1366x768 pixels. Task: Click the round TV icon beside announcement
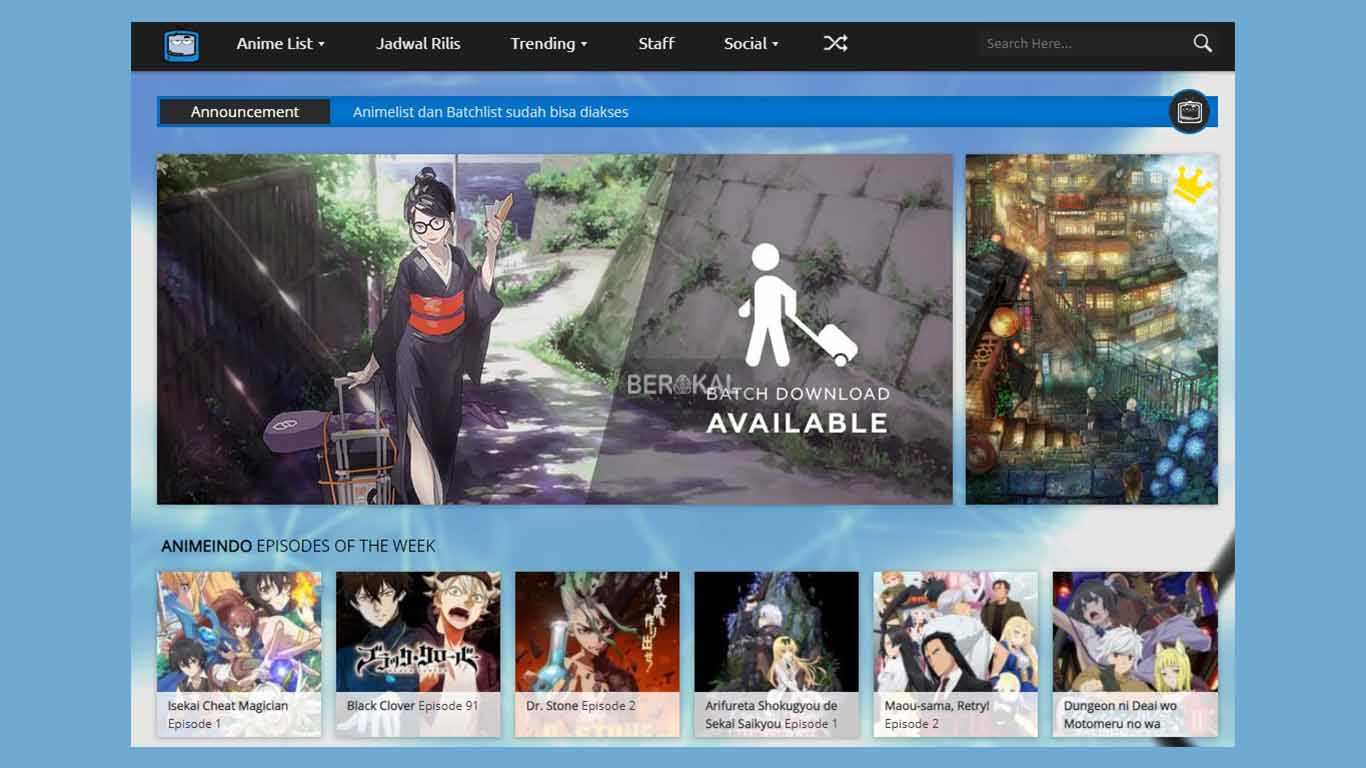click(1190, 111)
